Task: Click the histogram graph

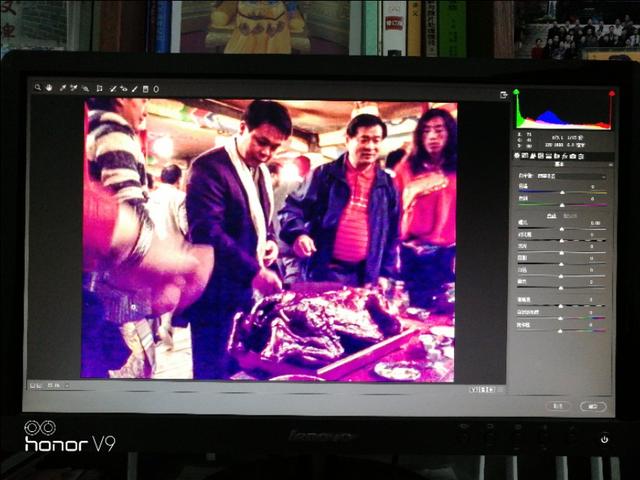Action: (564, 110)
